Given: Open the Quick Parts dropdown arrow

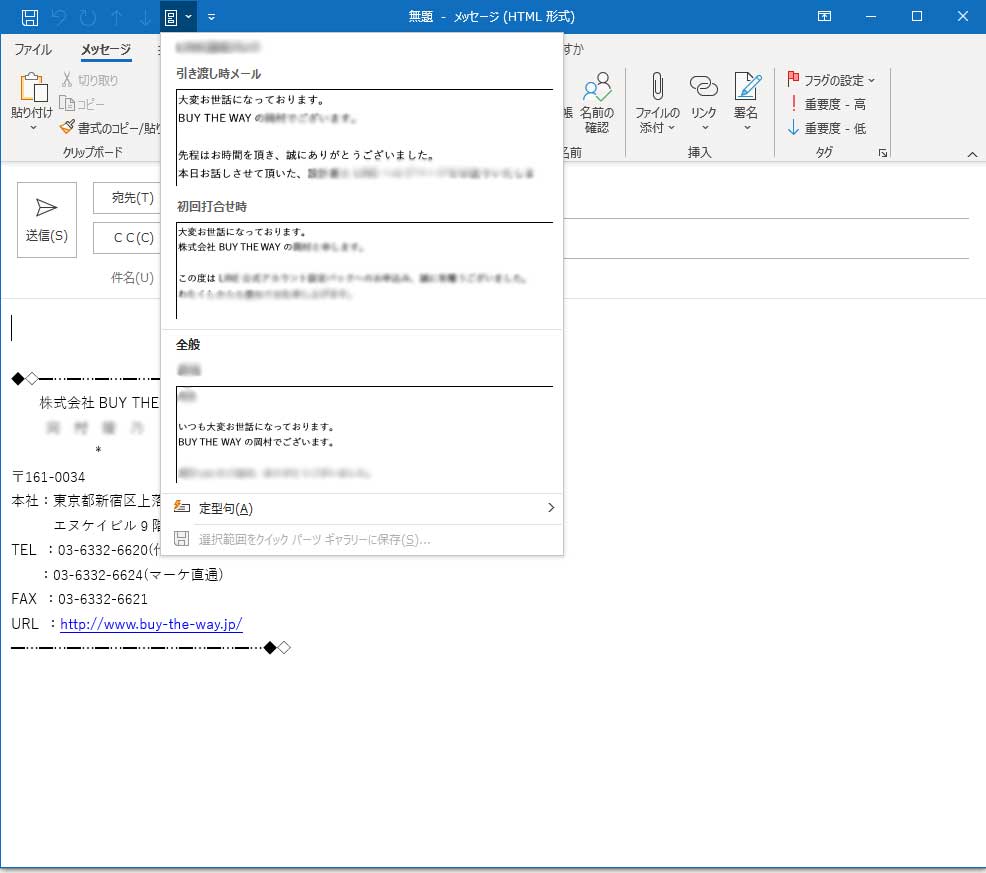Looking at the screenshot, I should coord(188,17).
